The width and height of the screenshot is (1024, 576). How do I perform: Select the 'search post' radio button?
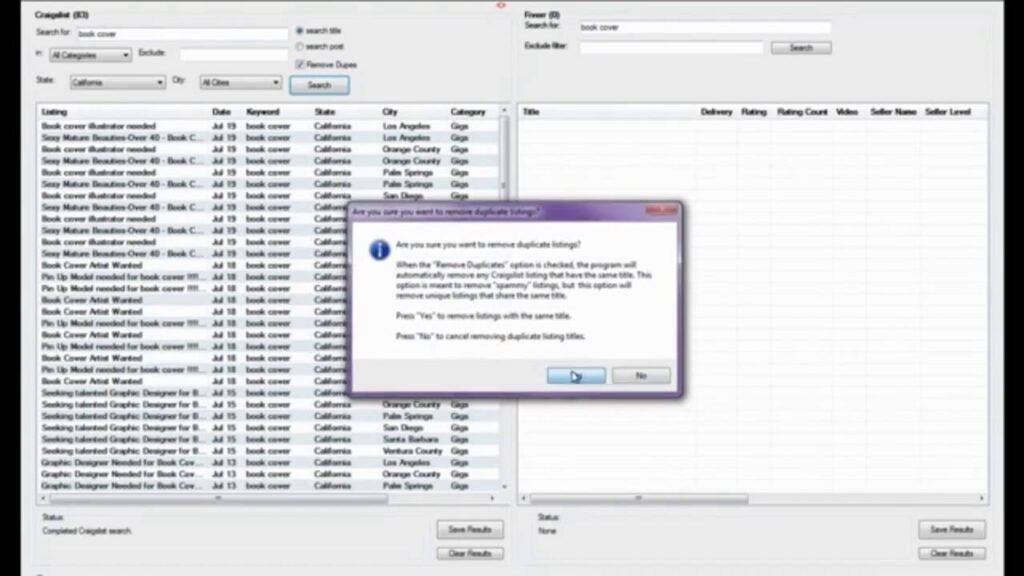pyautogui.click(x=300, y=47)
